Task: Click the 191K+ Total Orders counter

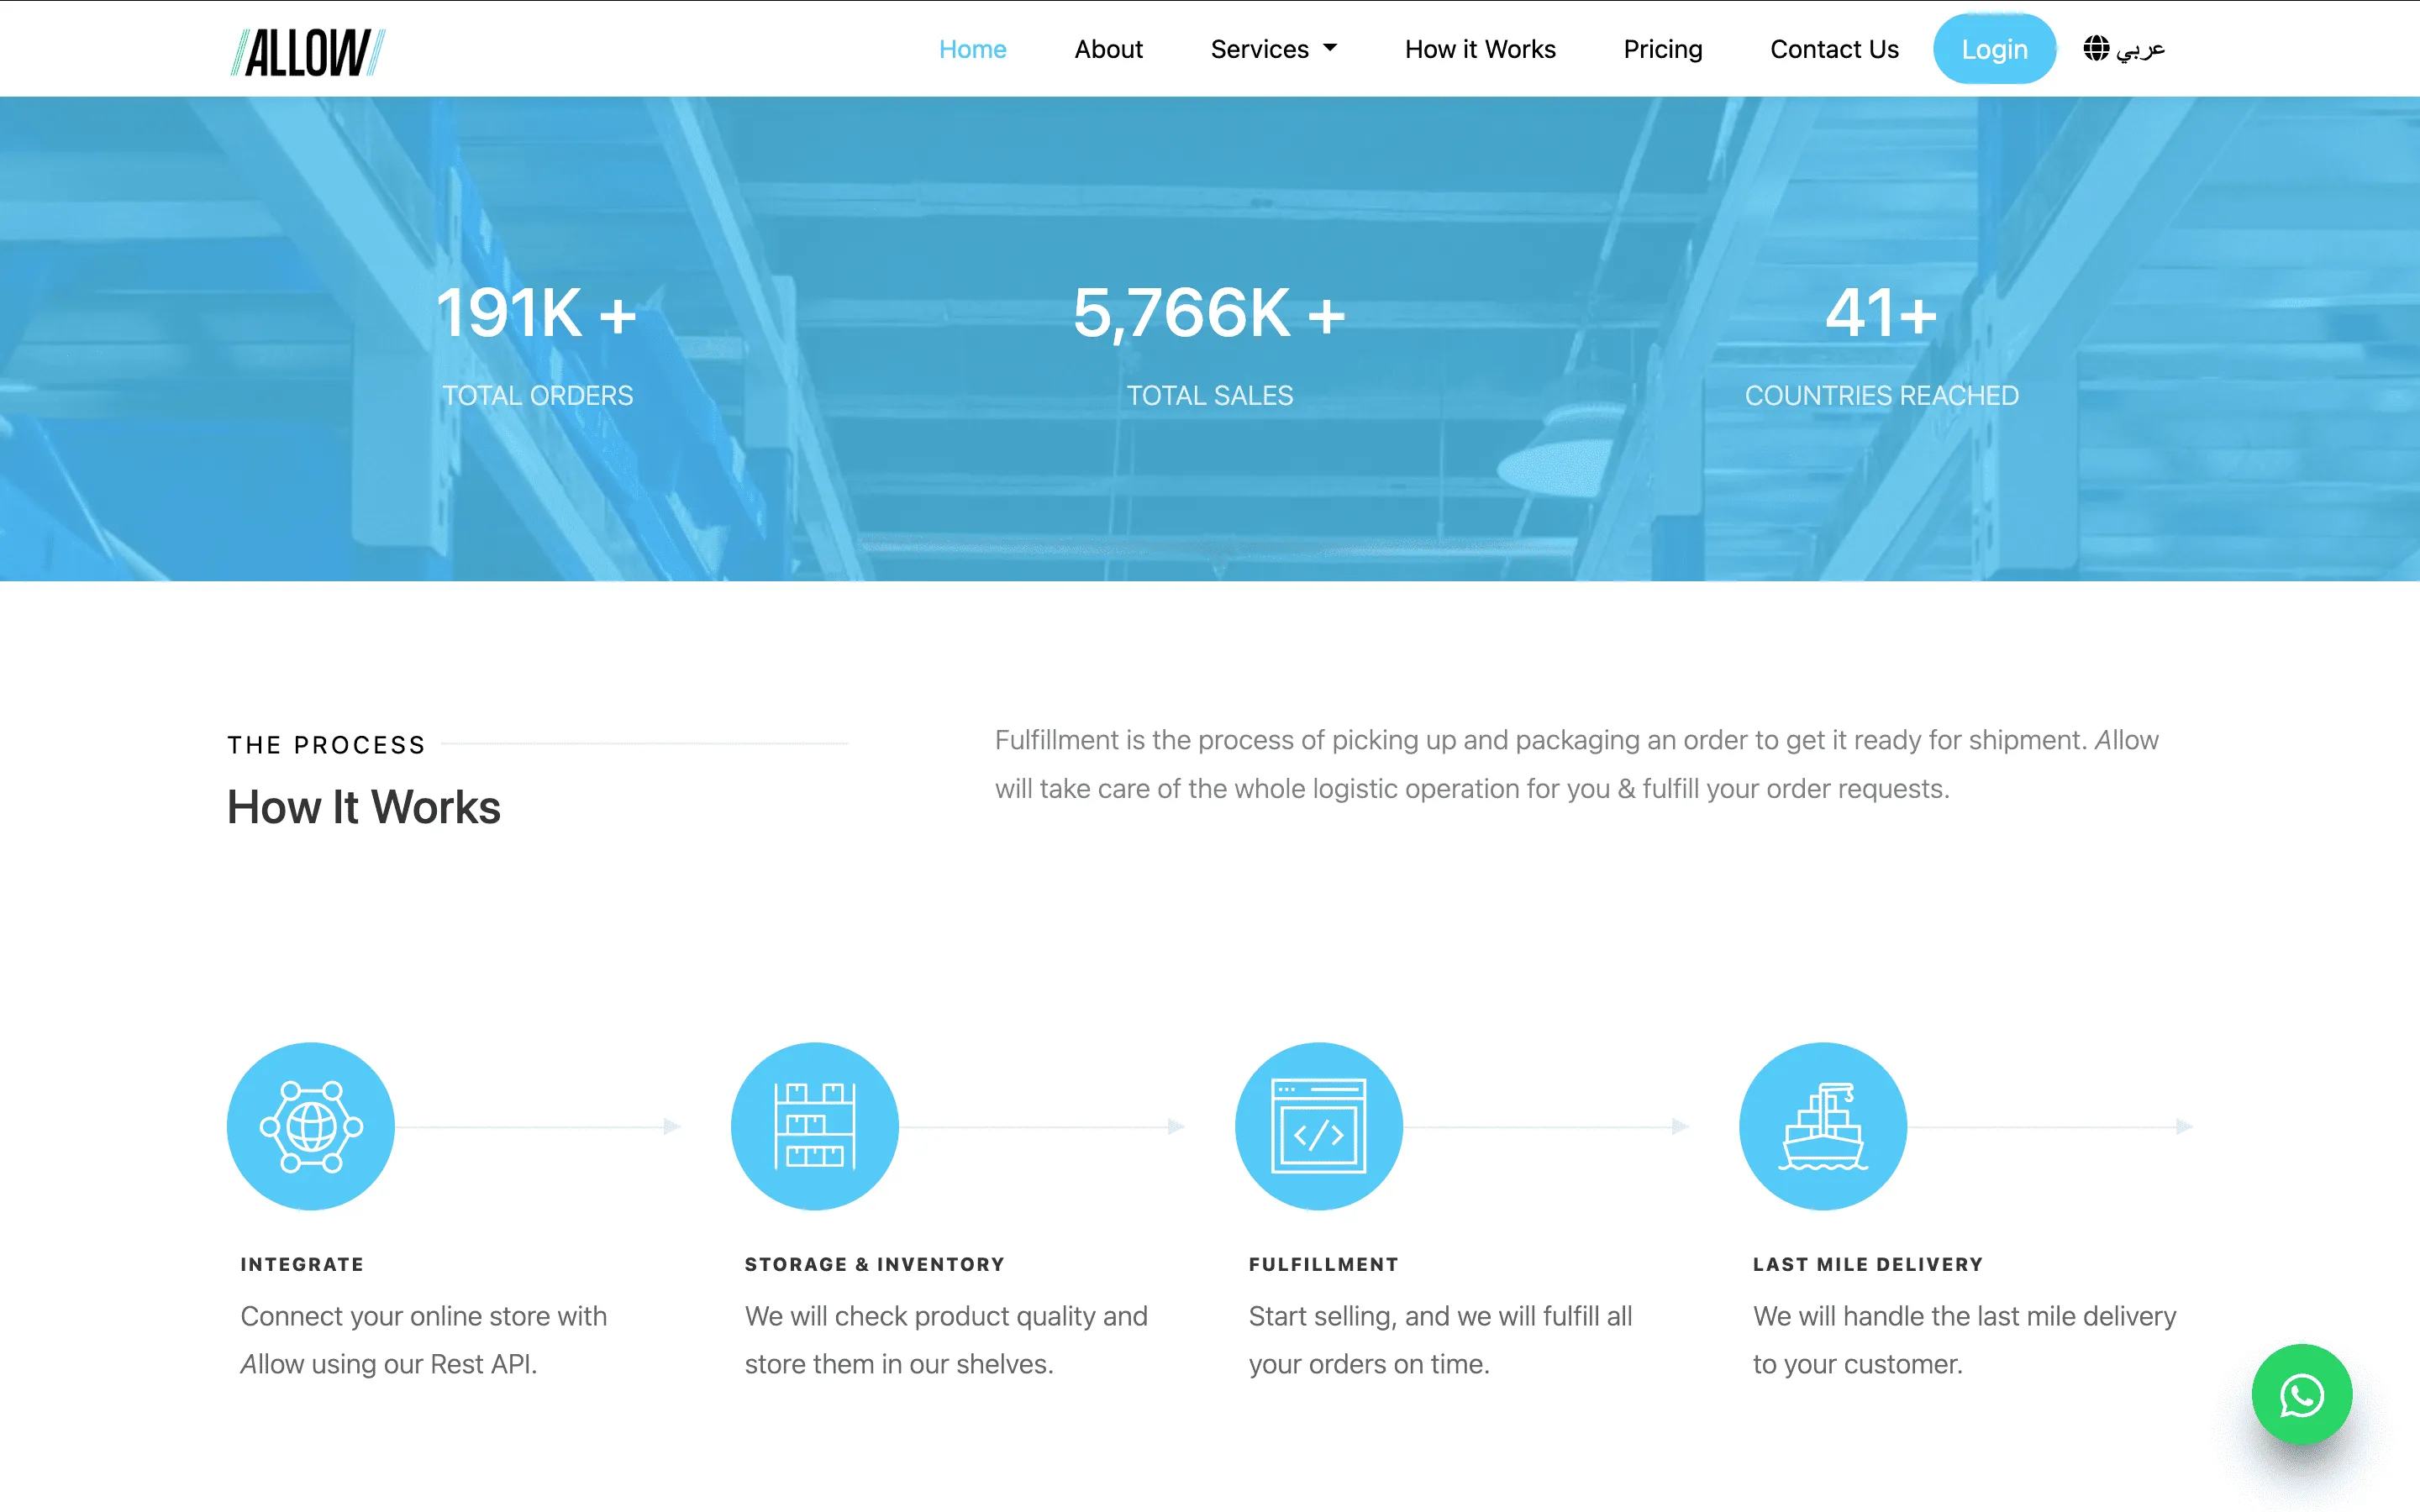Action: pyautogui.click(x=537, y=313)
